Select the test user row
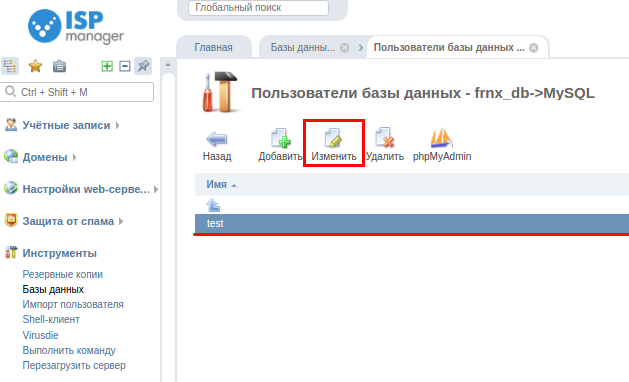The width and height of the screenshot is (629, 382). (412, 224)
